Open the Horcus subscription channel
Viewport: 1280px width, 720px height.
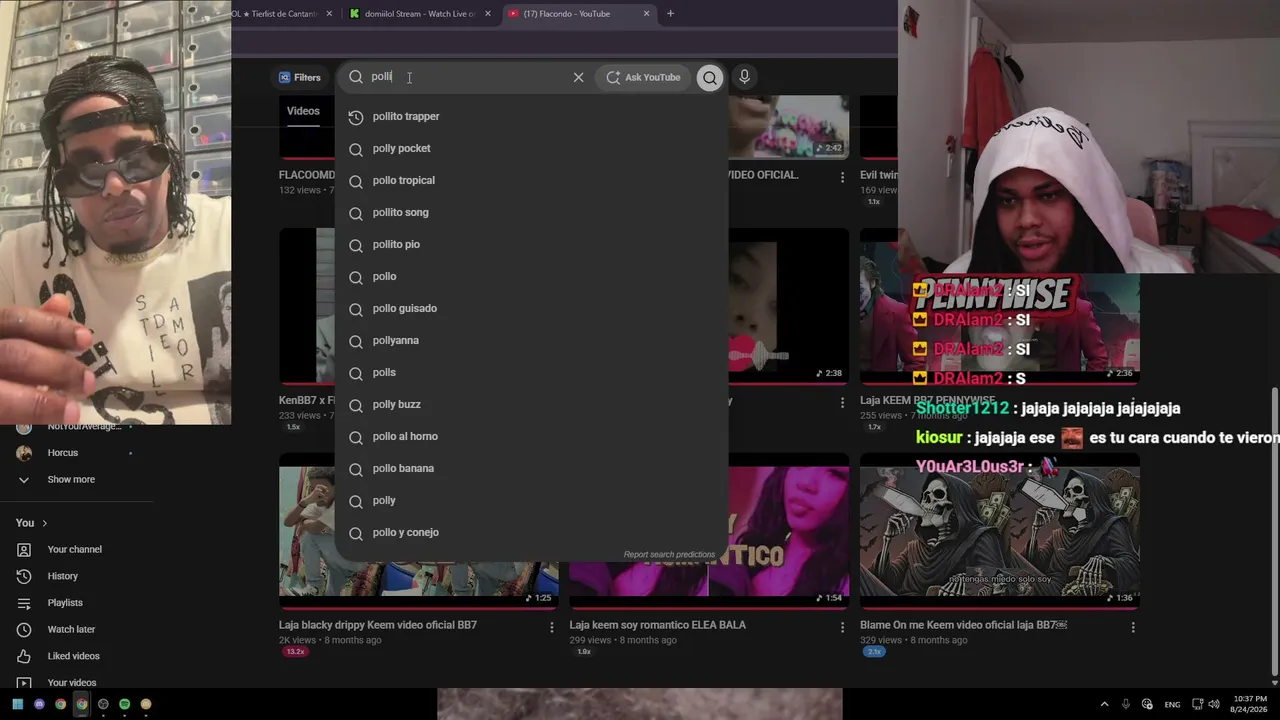(62, 453)
